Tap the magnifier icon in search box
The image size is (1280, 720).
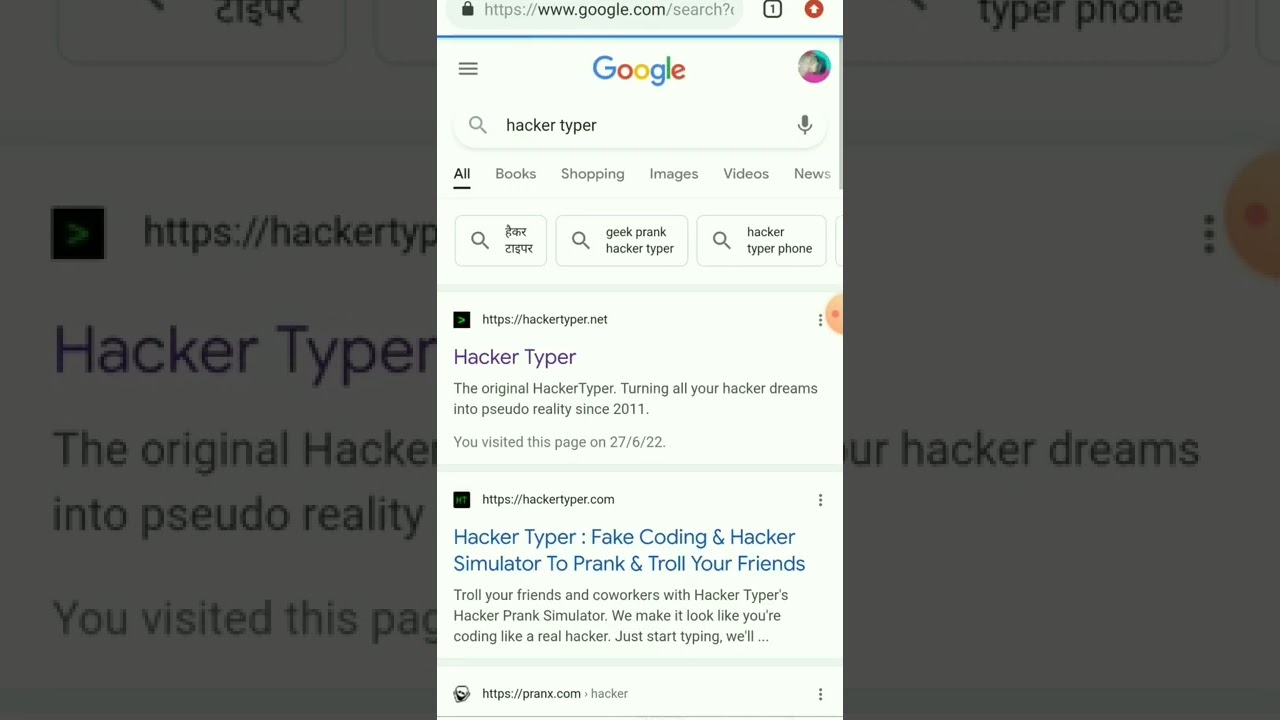(x=478, y=125)
